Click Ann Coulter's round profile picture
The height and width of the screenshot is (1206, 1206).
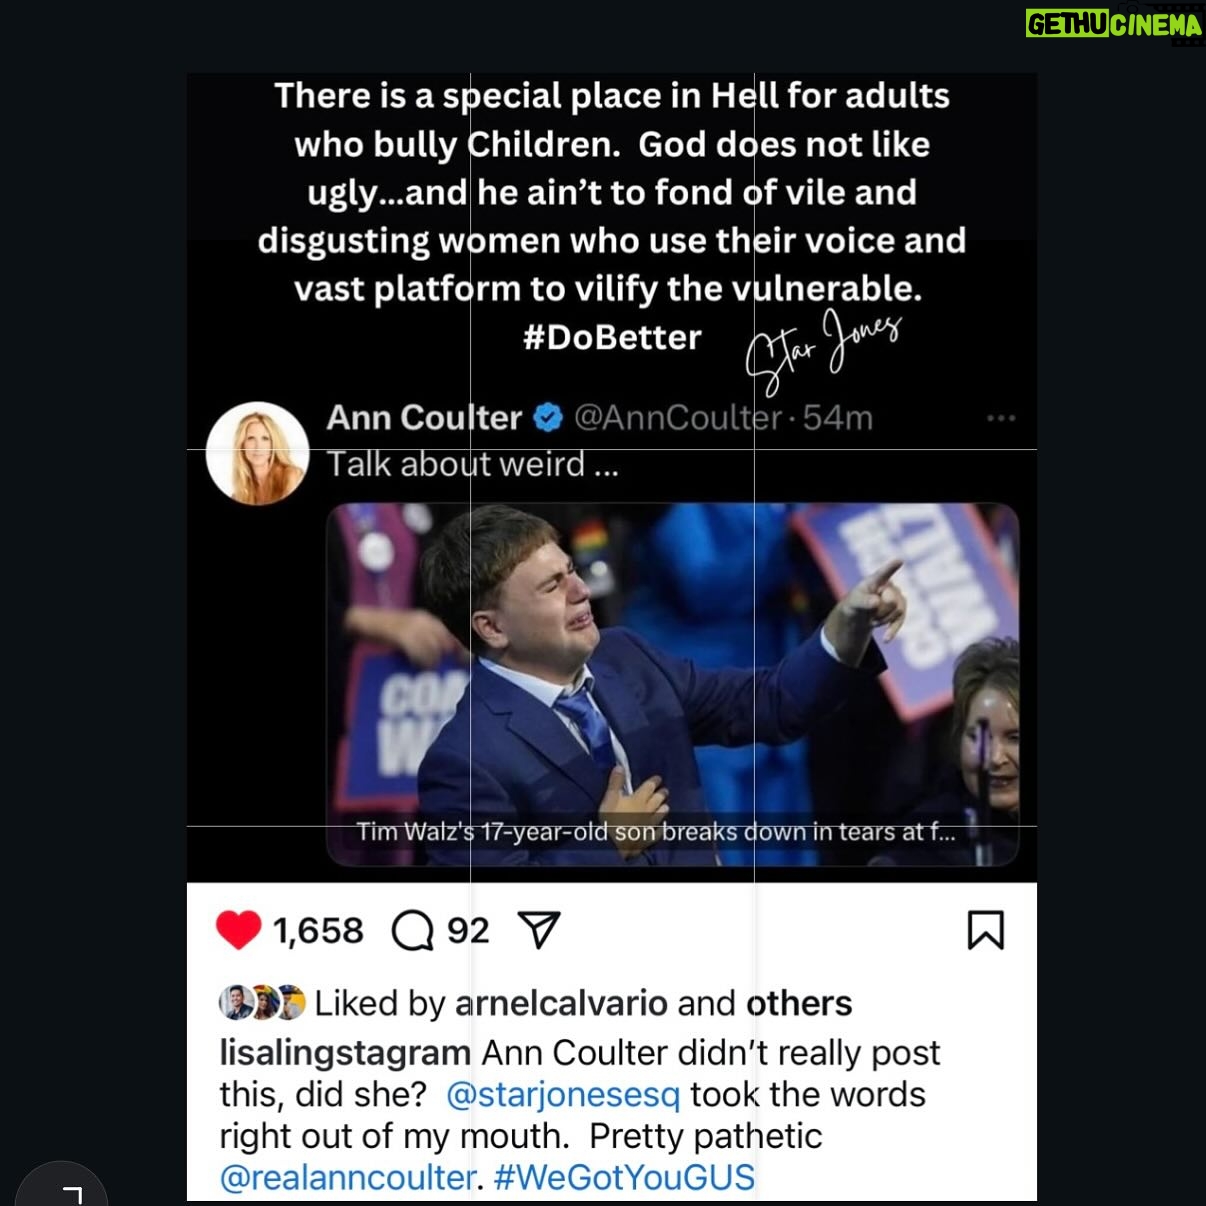click(257, 453)
